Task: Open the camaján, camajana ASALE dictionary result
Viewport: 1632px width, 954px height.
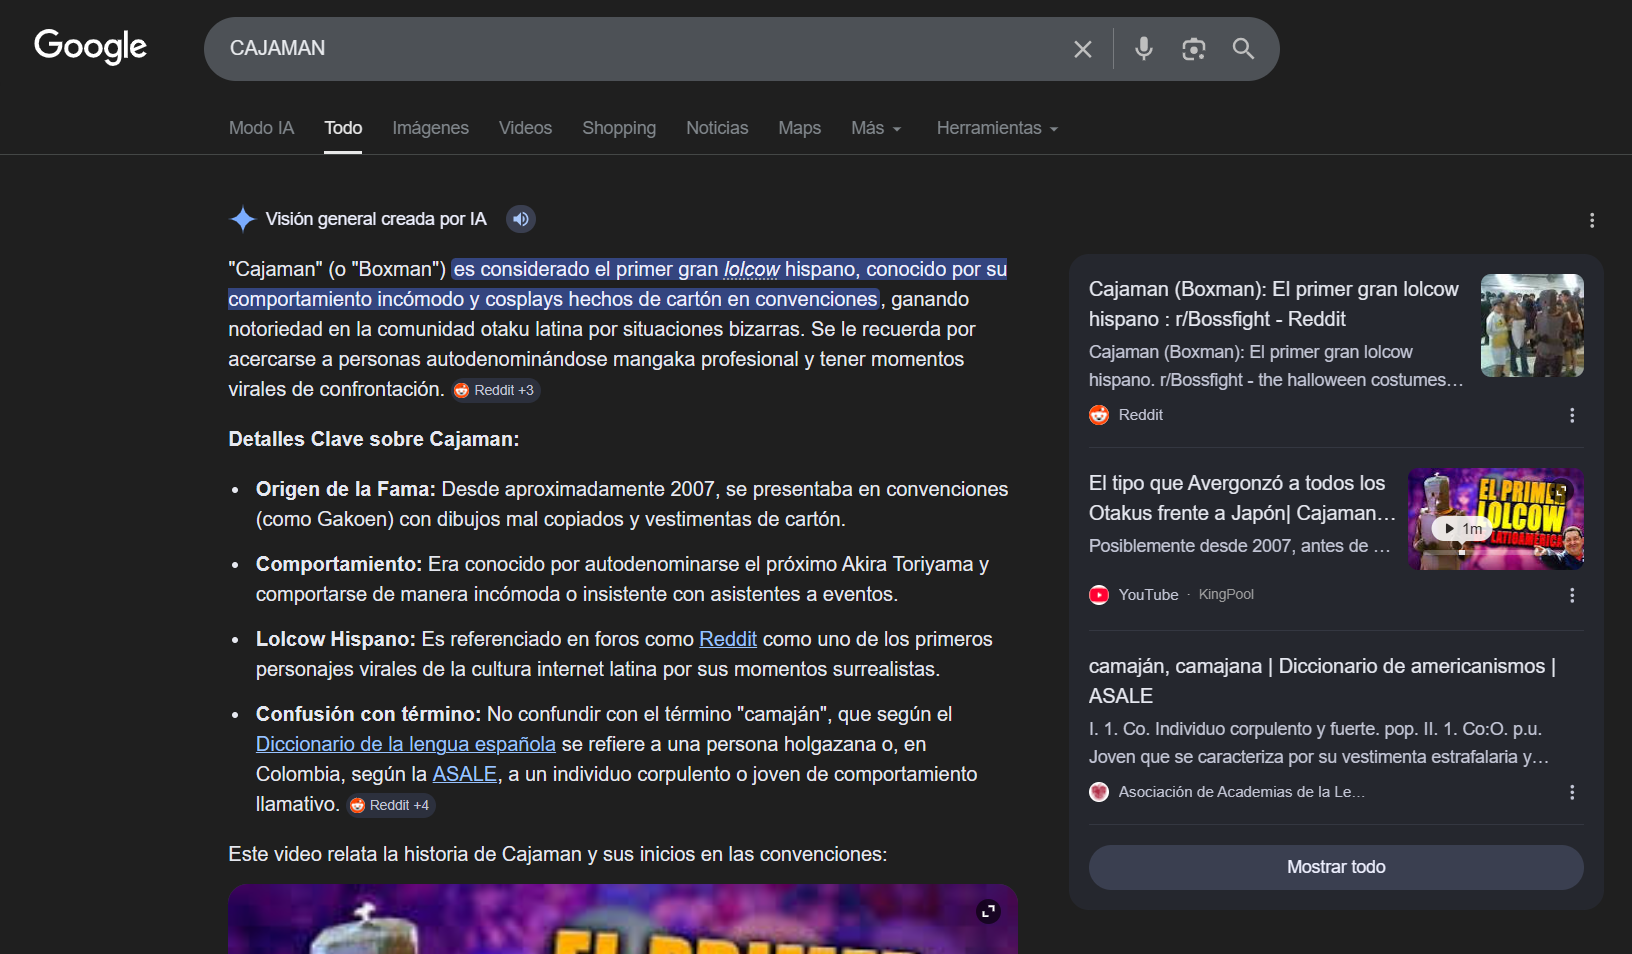Action: click(1322, 681)
